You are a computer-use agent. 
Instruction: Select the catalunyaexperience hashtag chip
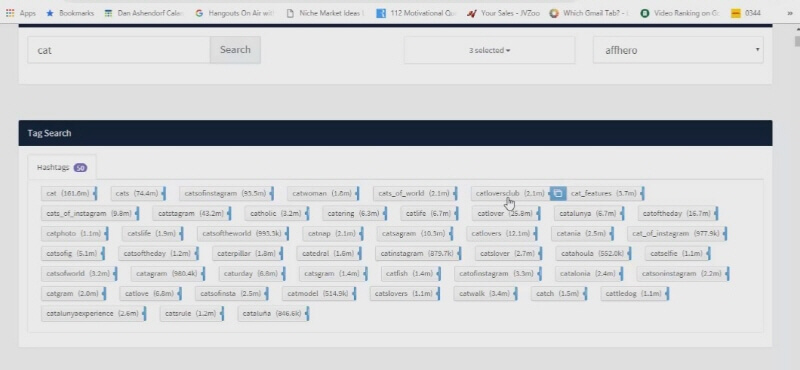pyautogui.click(x=94, y=313)
